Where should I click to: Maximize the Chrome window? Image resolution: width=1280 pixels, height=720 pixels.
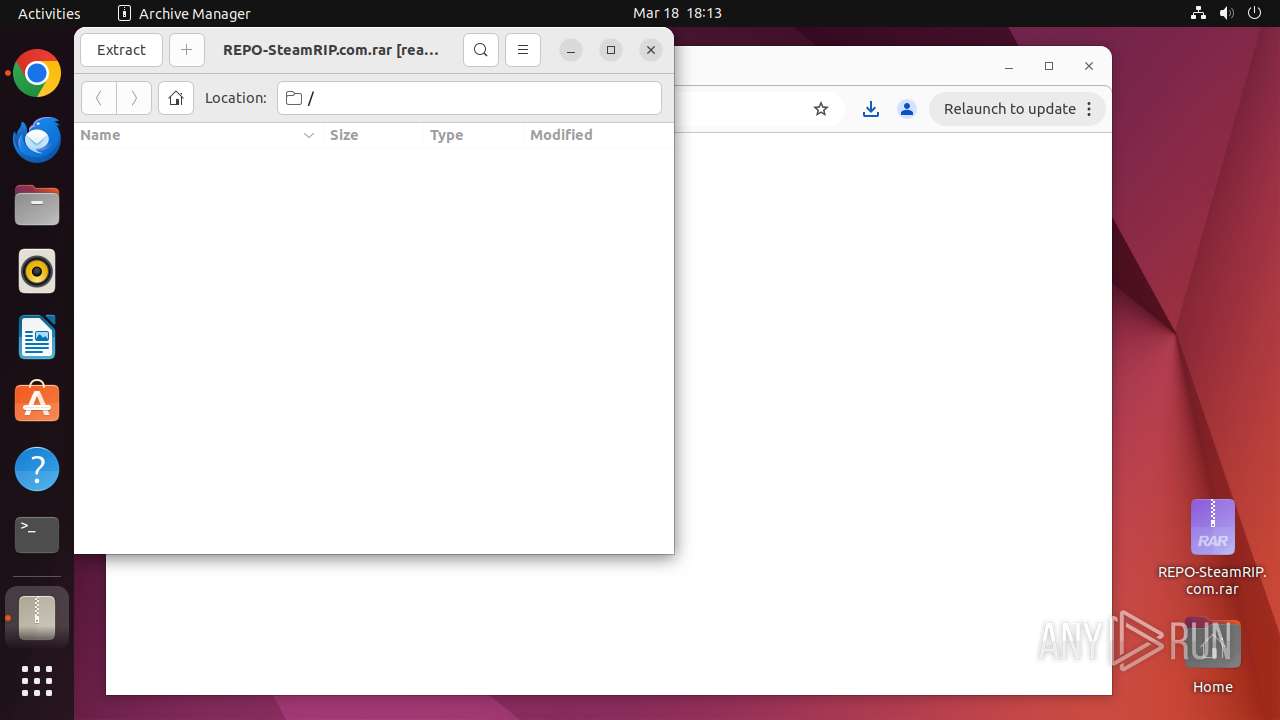[1049, 66]
